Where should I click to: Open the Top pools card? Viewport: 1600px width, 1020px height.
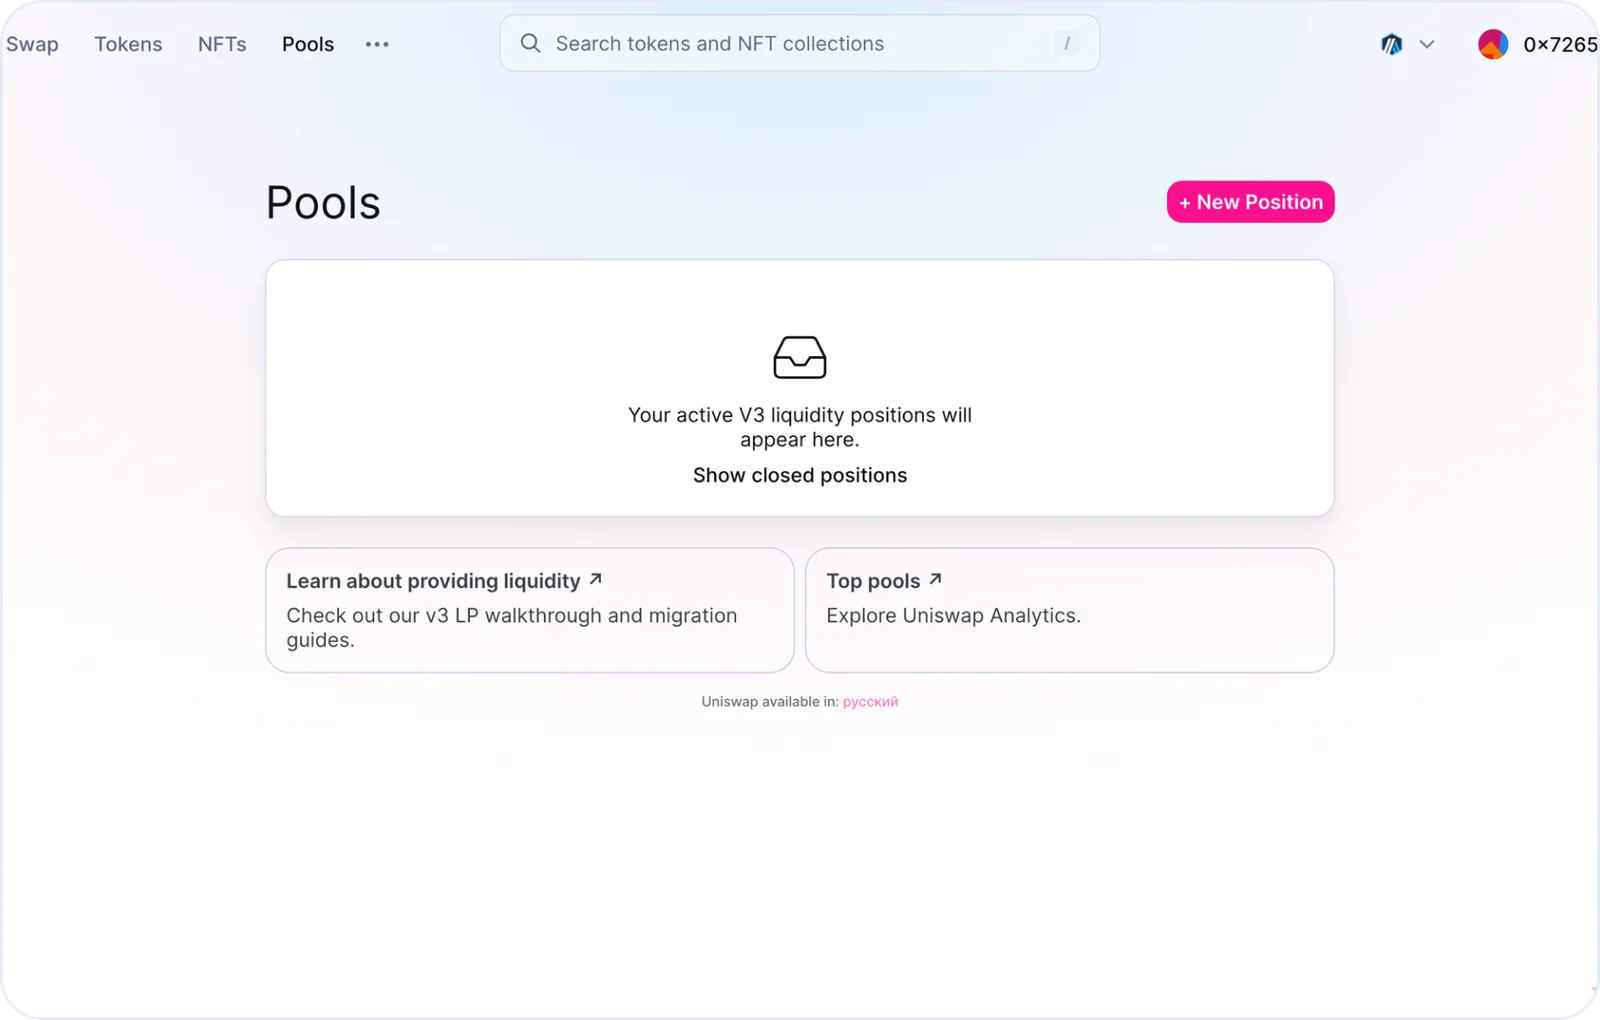point(1070,610)
